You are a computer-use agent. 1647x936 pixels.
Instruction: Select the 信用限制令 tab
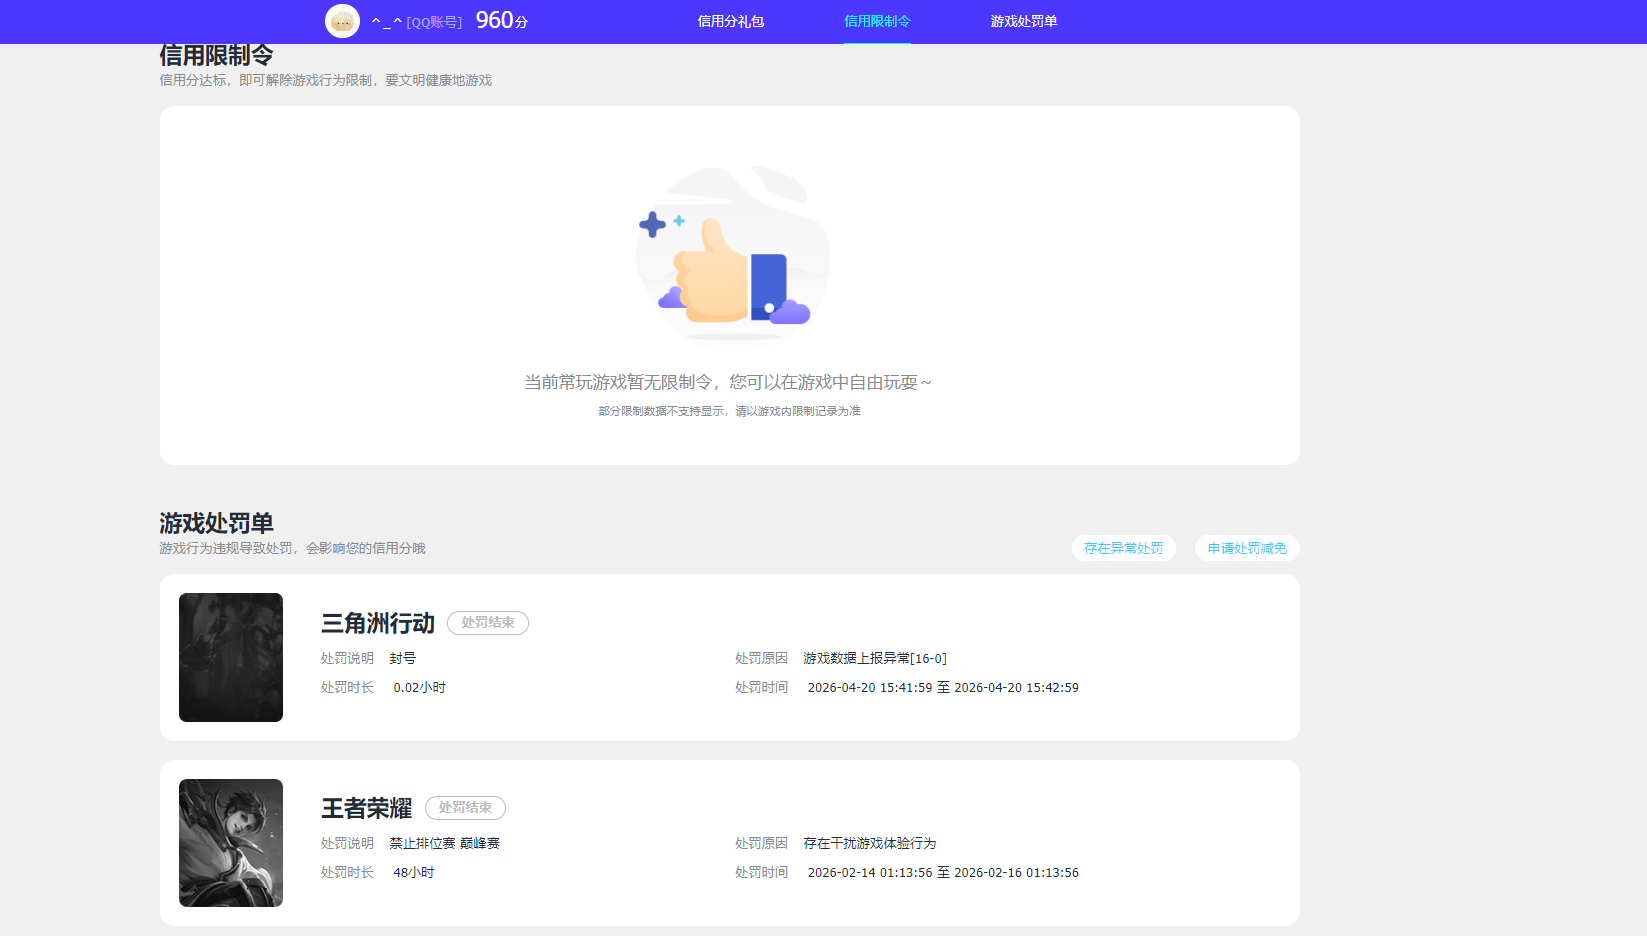877,21
